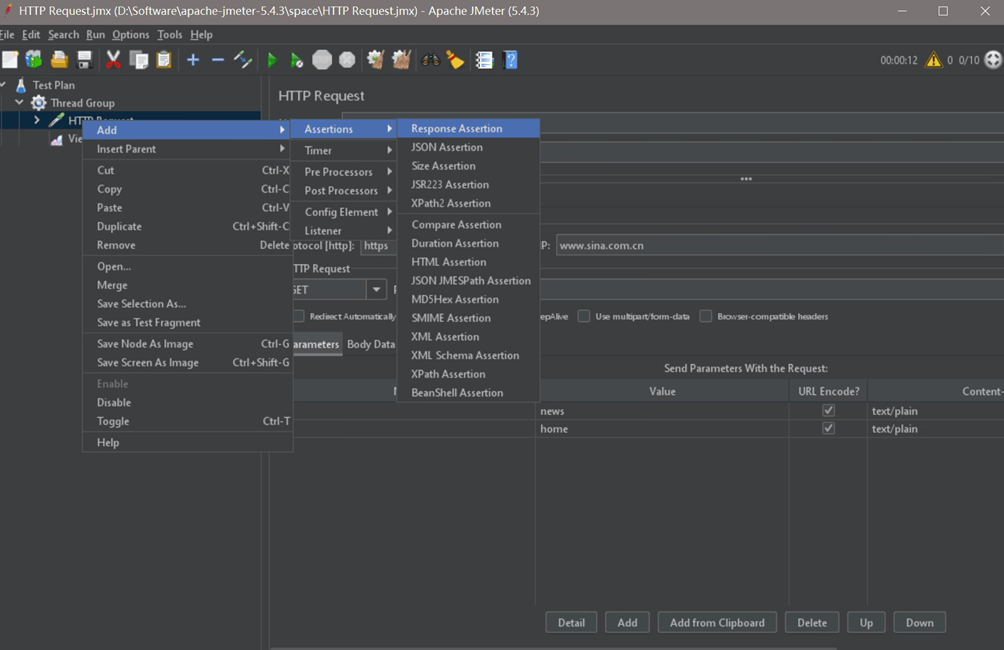Click the Cut scissors icon in toolbar
This screenshot has width=1004, height=650.
pyautogui.click(x=113, y=61)
